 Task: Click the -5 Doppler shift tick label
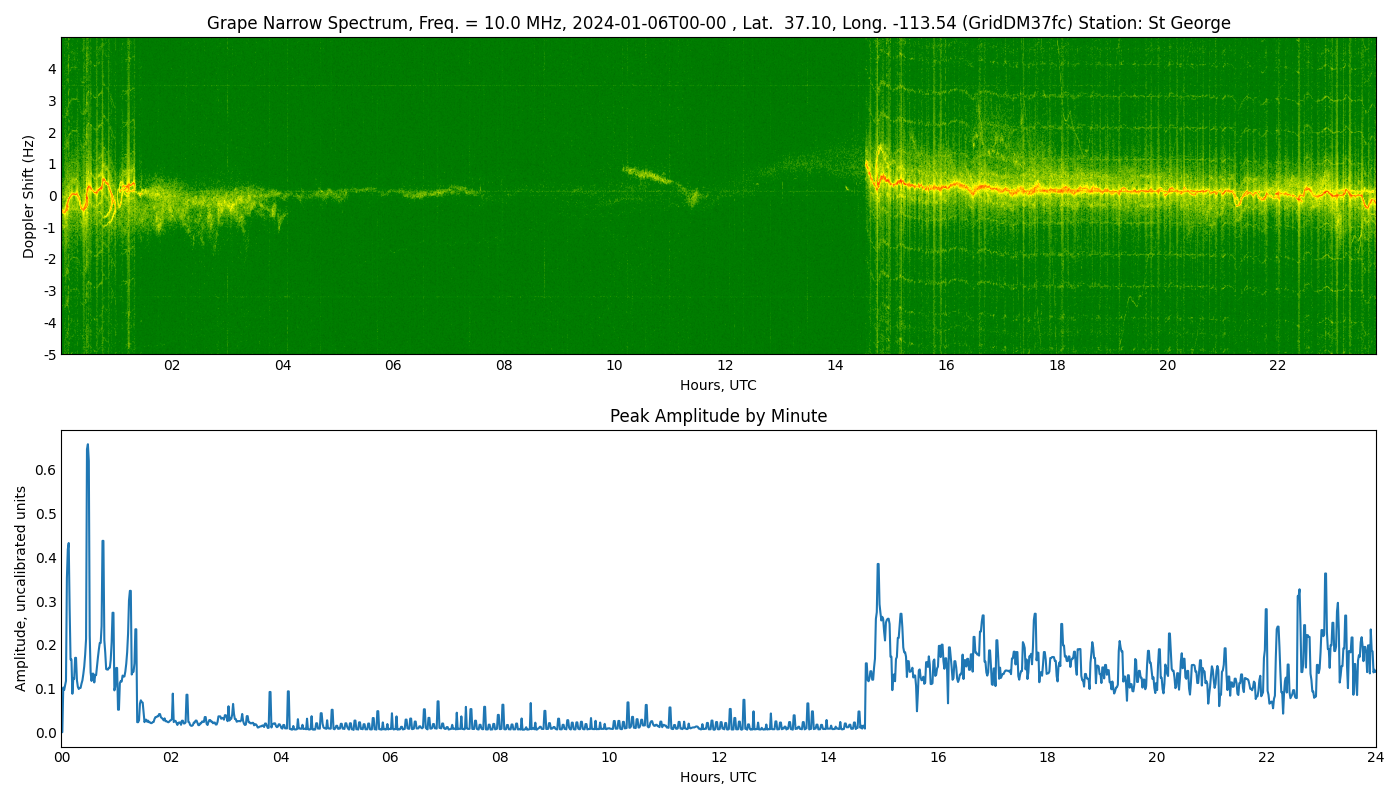49,354
